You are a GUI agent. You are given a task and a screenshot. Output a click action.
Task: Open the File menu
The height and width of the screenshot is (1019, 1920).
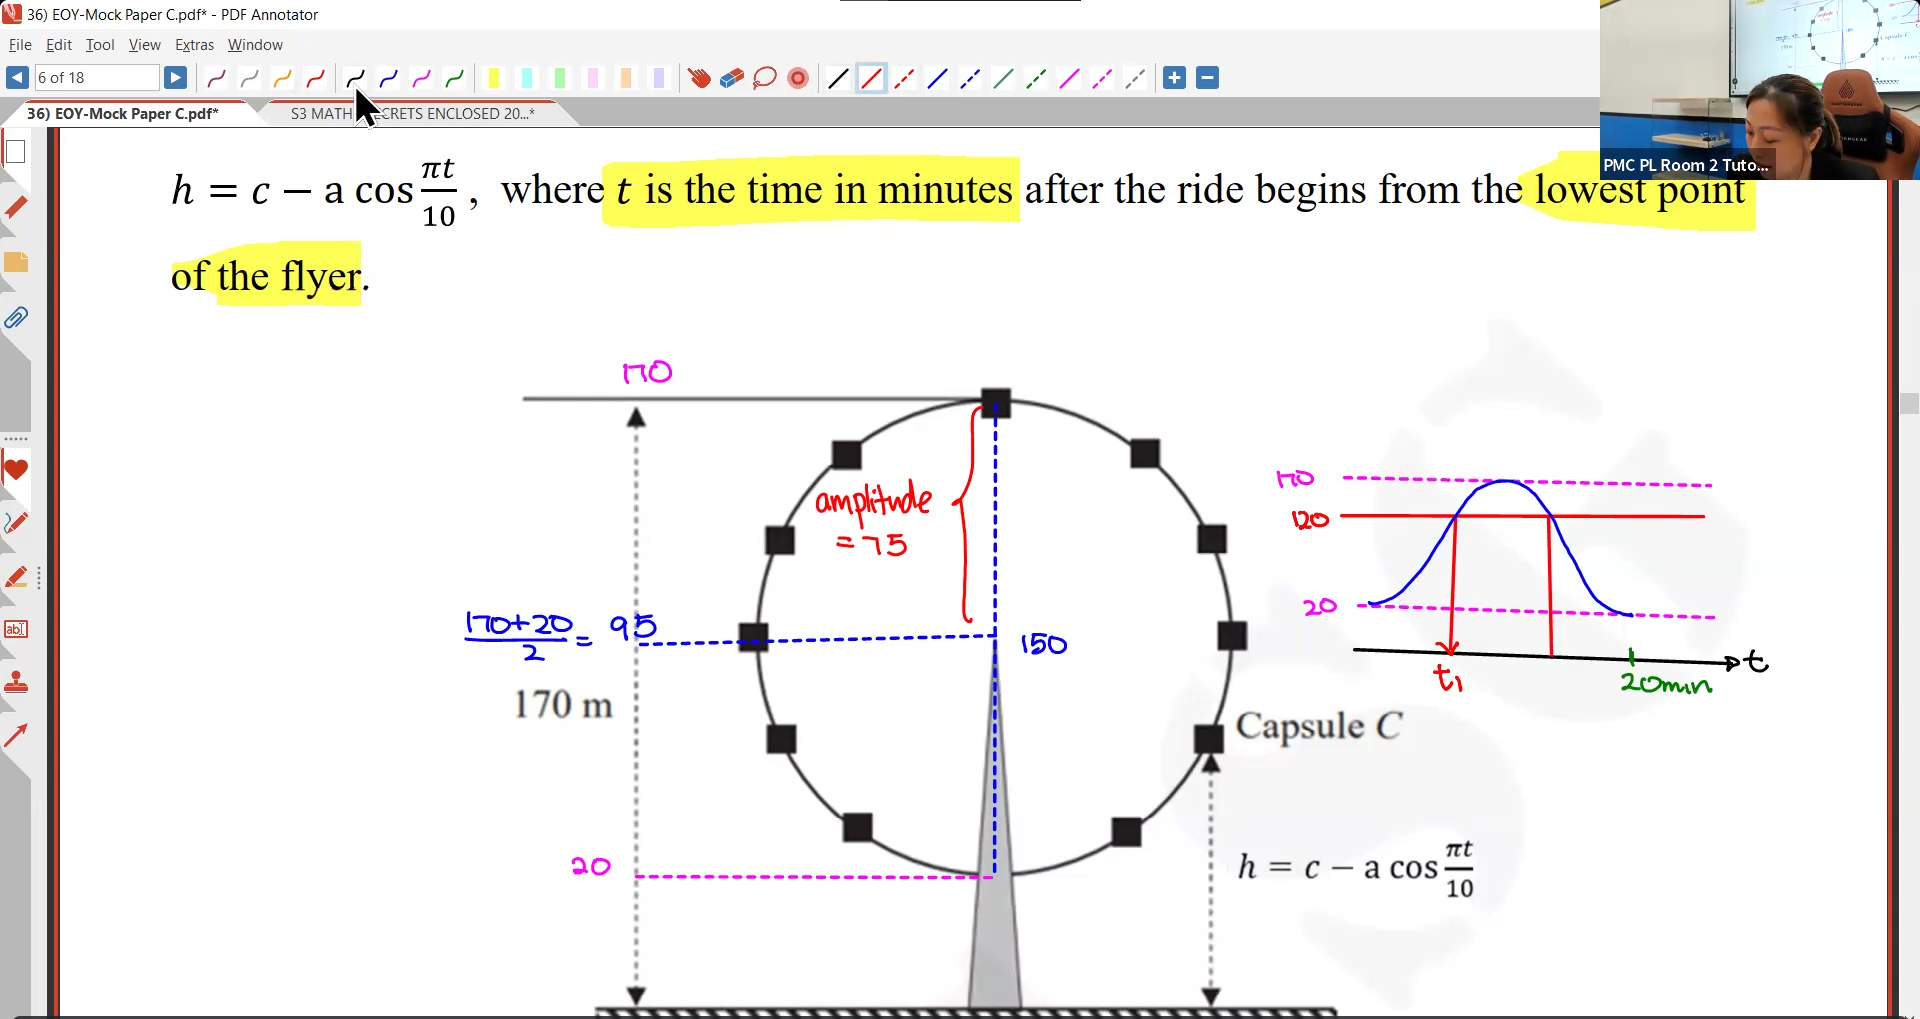(20, 45)
